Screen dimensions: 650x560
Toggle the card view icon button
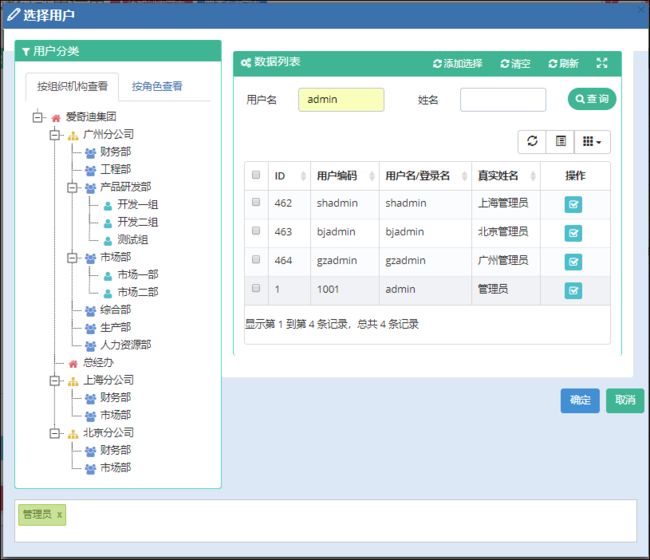(560, 141)
